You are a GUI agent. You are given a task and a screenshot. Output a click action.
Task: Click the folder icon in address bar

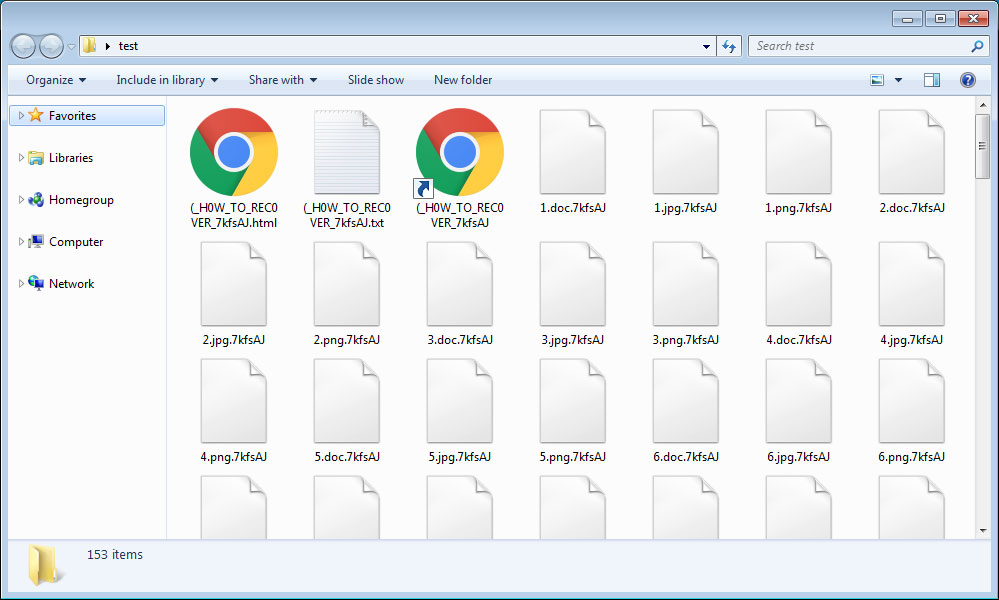click(x=89, y=45)
